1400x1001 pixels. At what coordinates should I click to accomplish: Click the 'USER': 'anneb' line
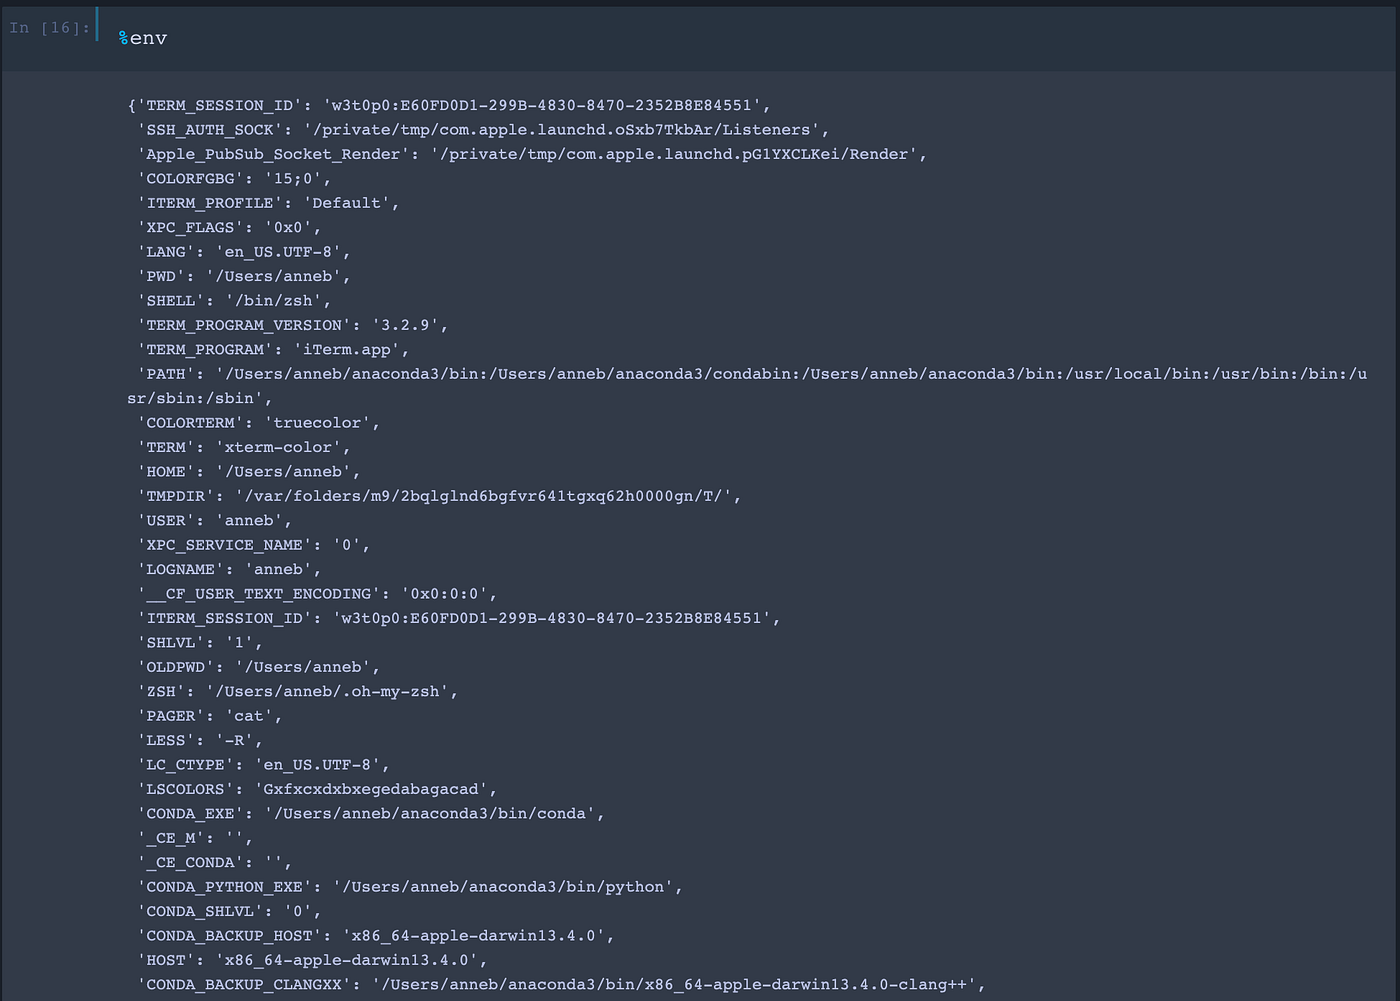[215, 521]
